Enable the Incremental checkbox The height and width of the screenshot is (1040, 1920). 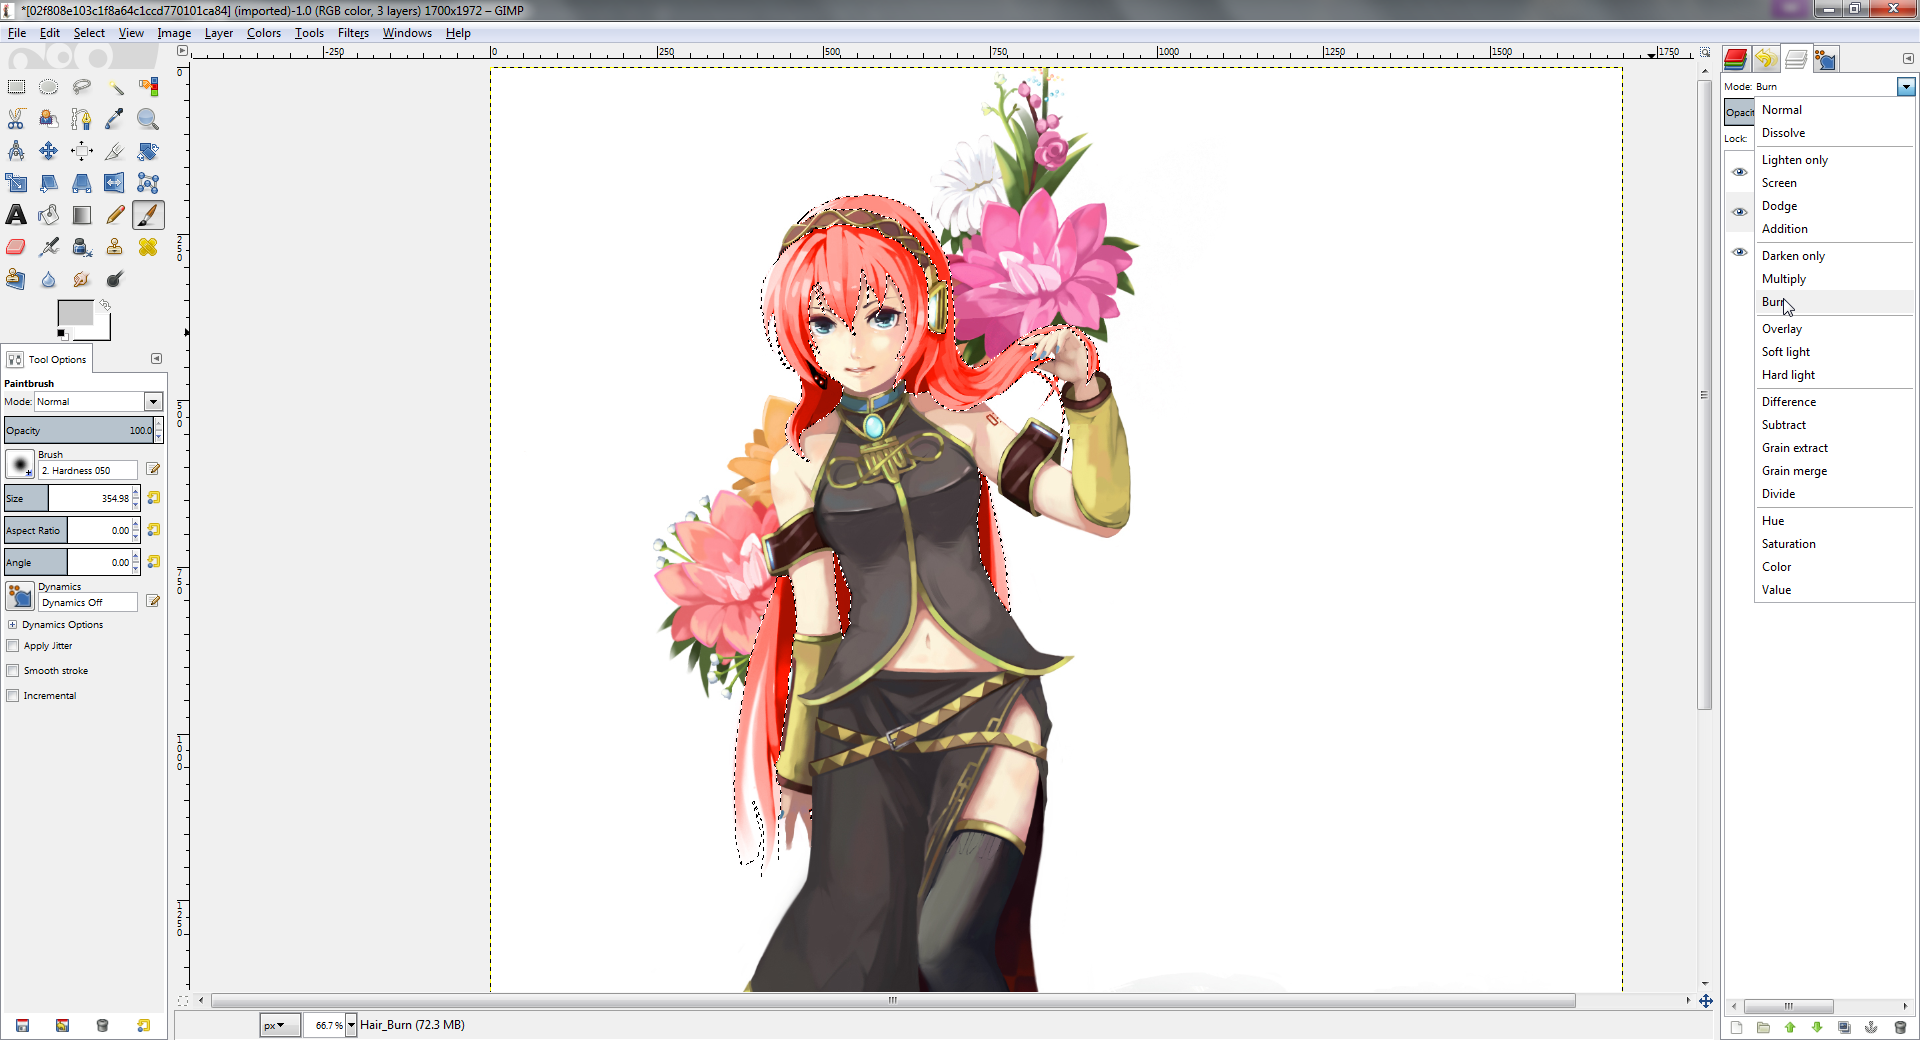(13, 696)
